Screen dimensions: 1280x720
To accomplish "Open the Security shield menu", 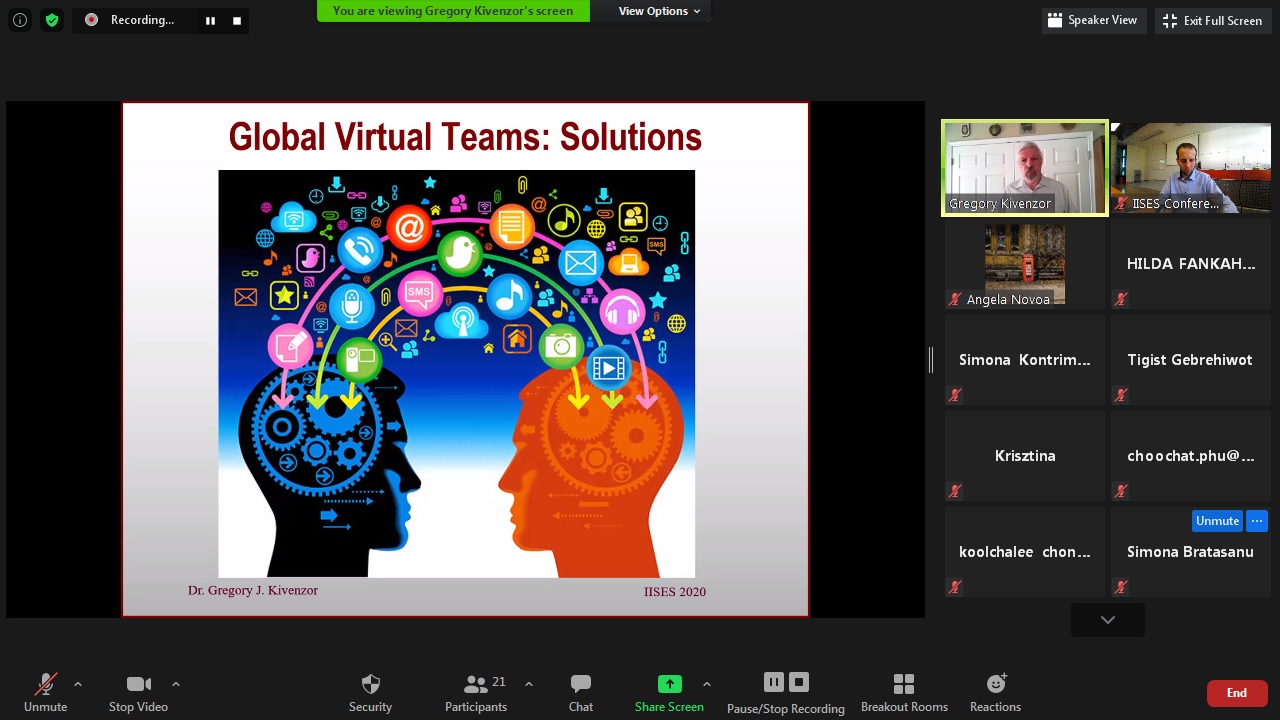I will pyautogui.click(x=370, y=693).
